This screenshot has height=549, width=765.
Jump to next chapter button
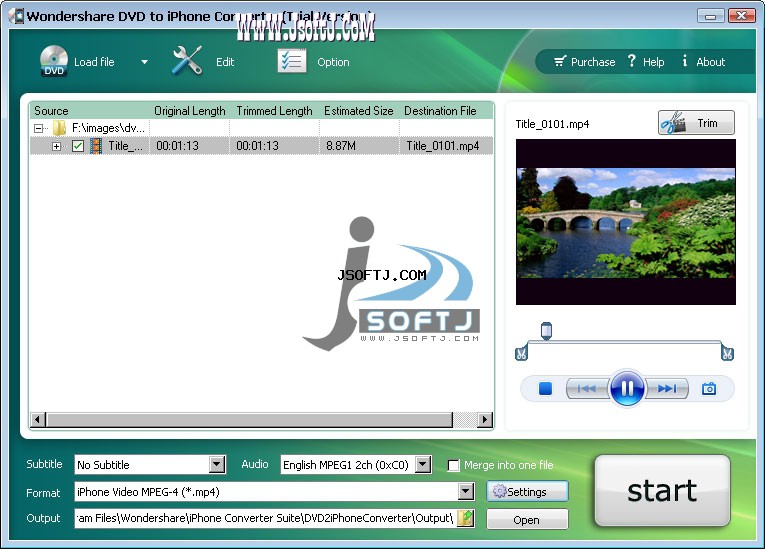click(666, 389)
